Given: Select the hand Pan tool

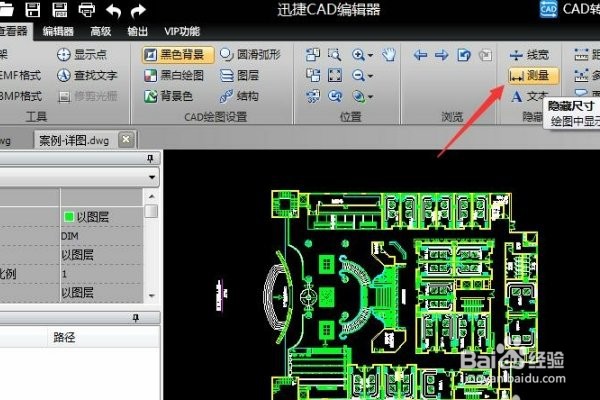Looking at the screenshot, I should [389, 55].
